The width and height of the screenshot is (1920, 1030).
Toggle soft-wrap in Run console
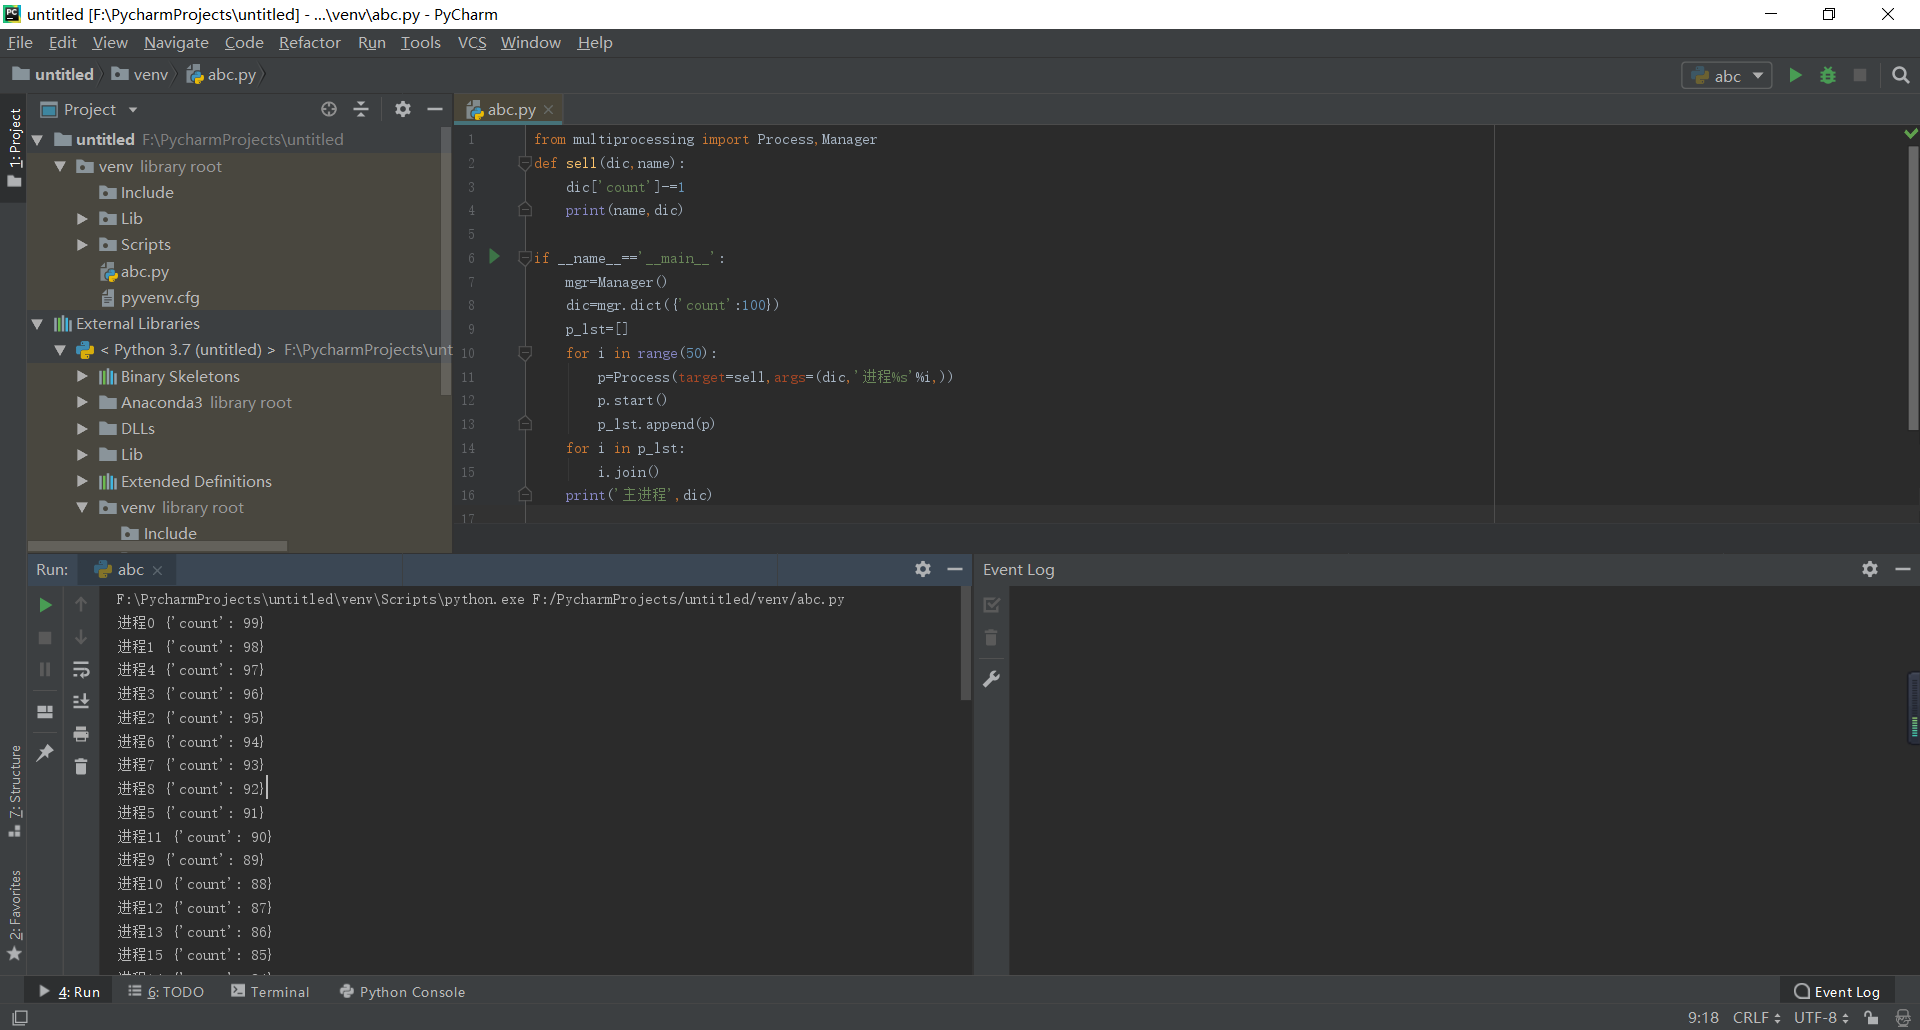[81, 670]
